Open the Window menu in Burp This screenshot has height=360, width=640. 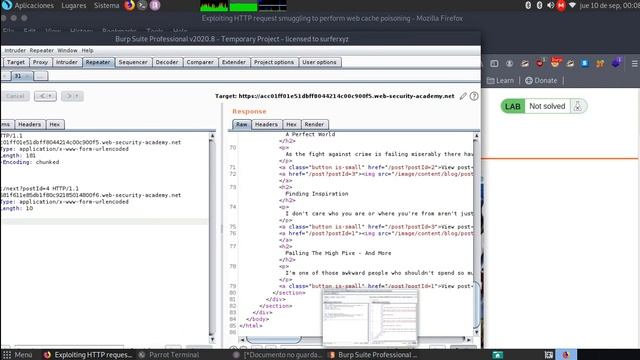point(67,51)
